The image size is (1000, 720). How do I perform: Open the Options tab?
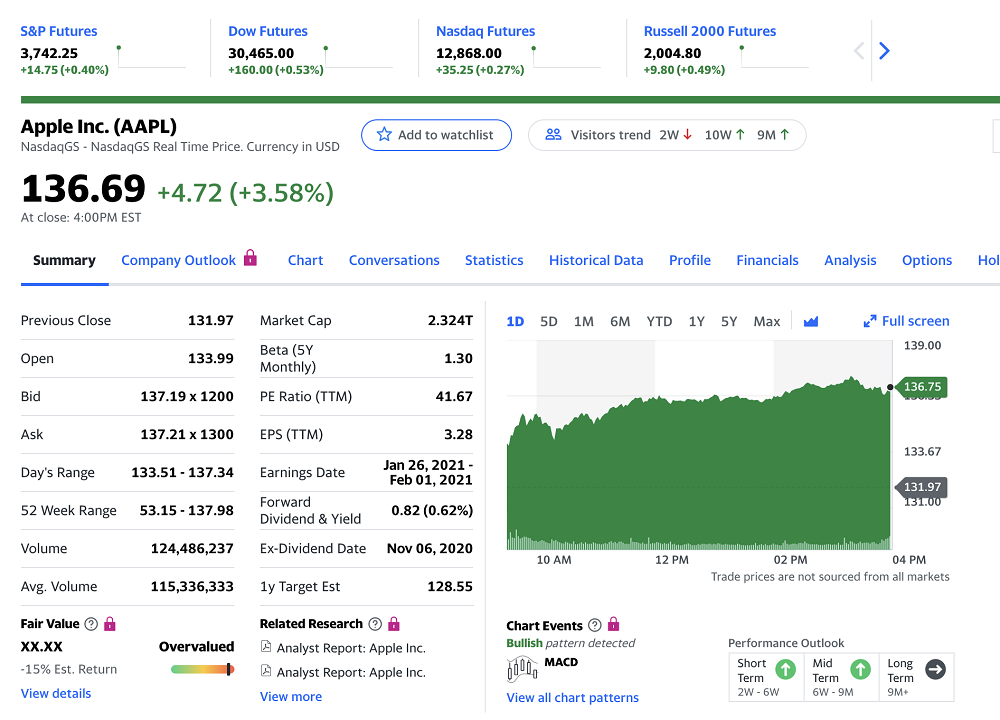pos(927,260)
